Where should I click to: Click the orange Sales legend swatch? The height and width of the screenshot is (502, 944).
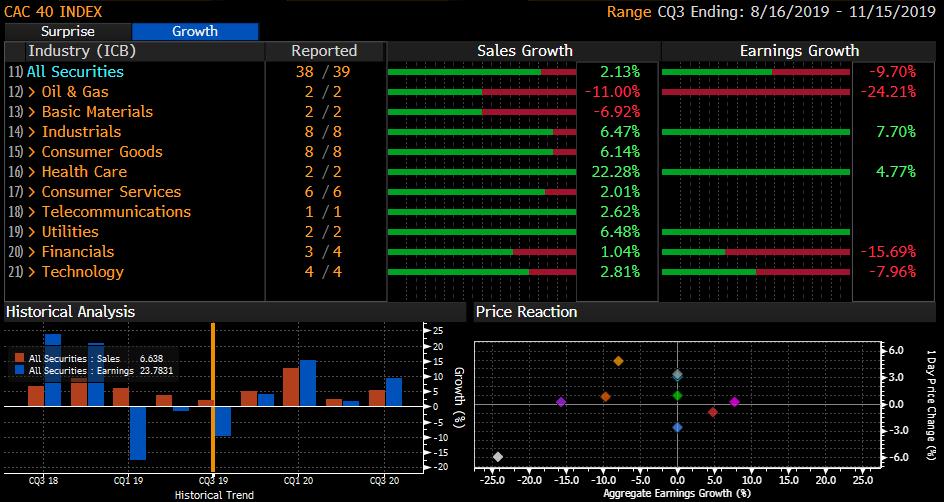click(x=20, y=358)
